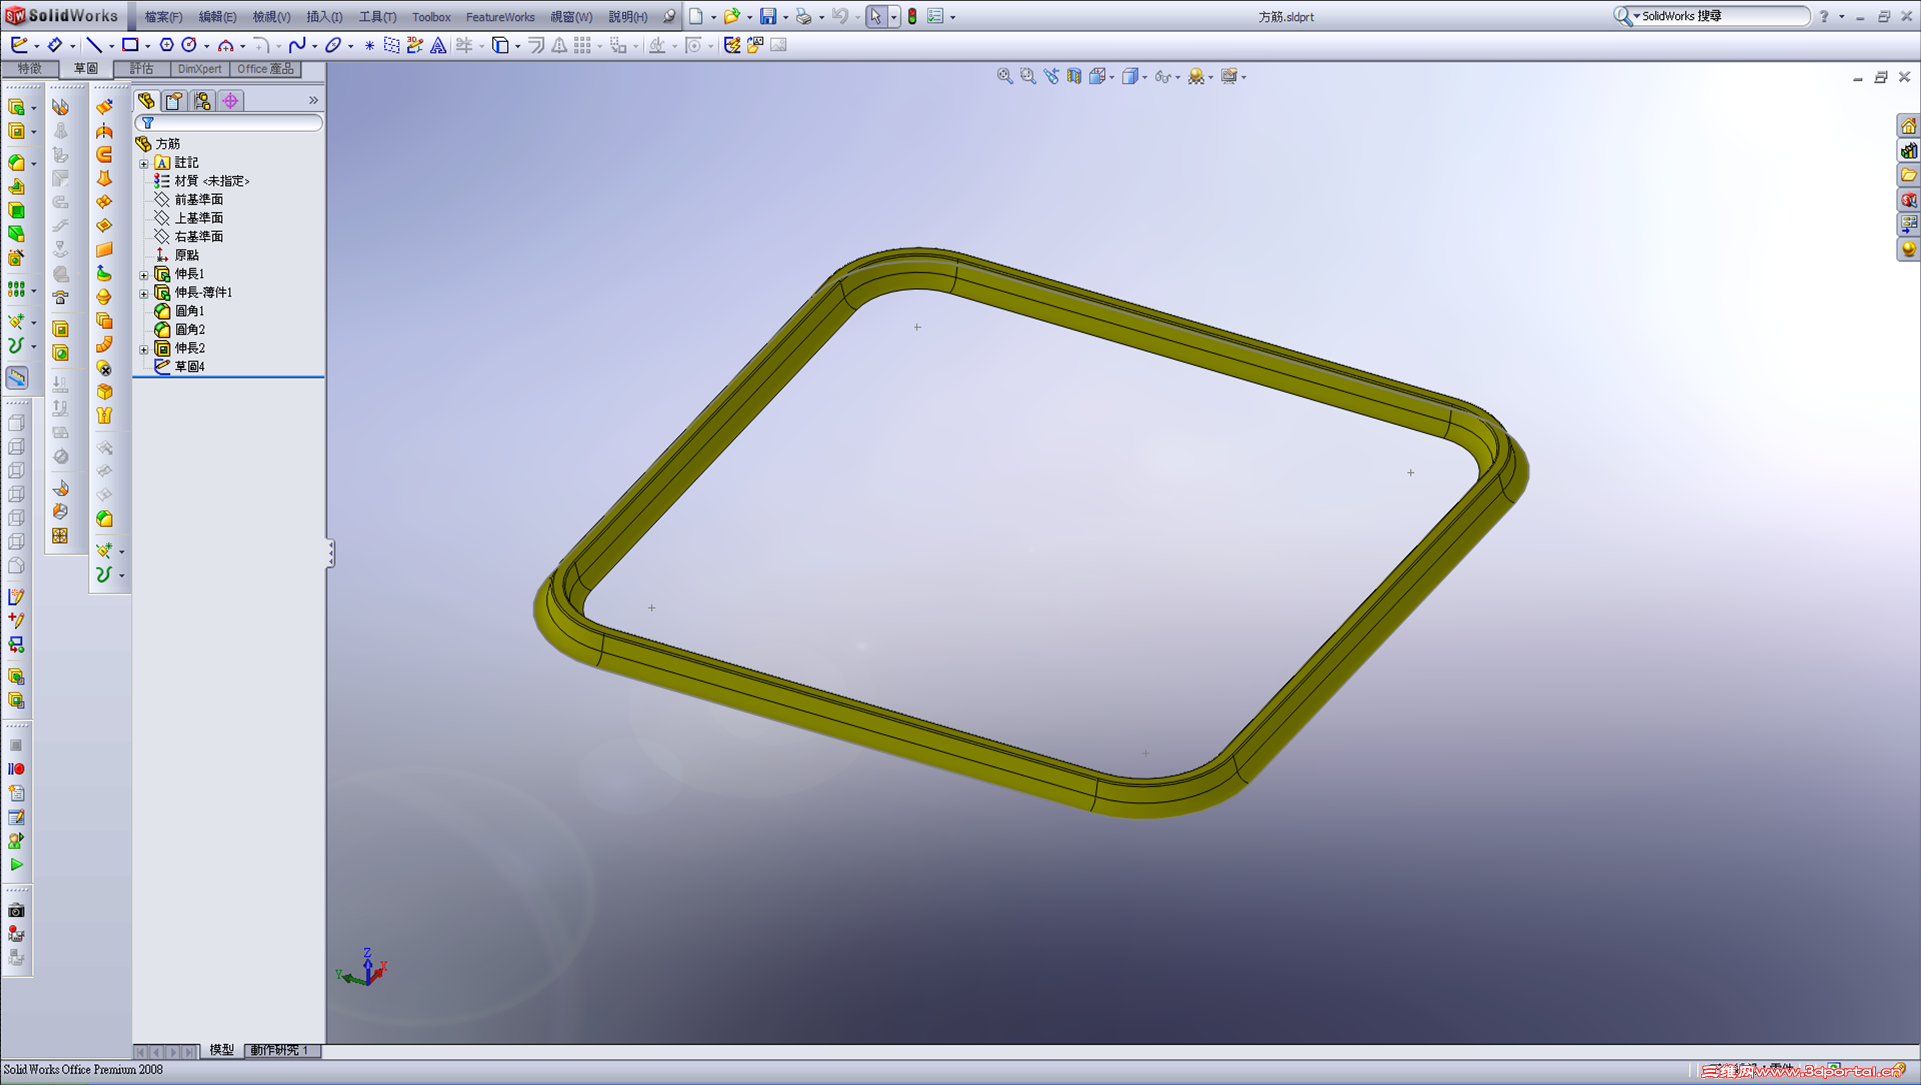Click the Zoom to Fit icon
This screenshot has width=1921, height=1085.
1004,76
